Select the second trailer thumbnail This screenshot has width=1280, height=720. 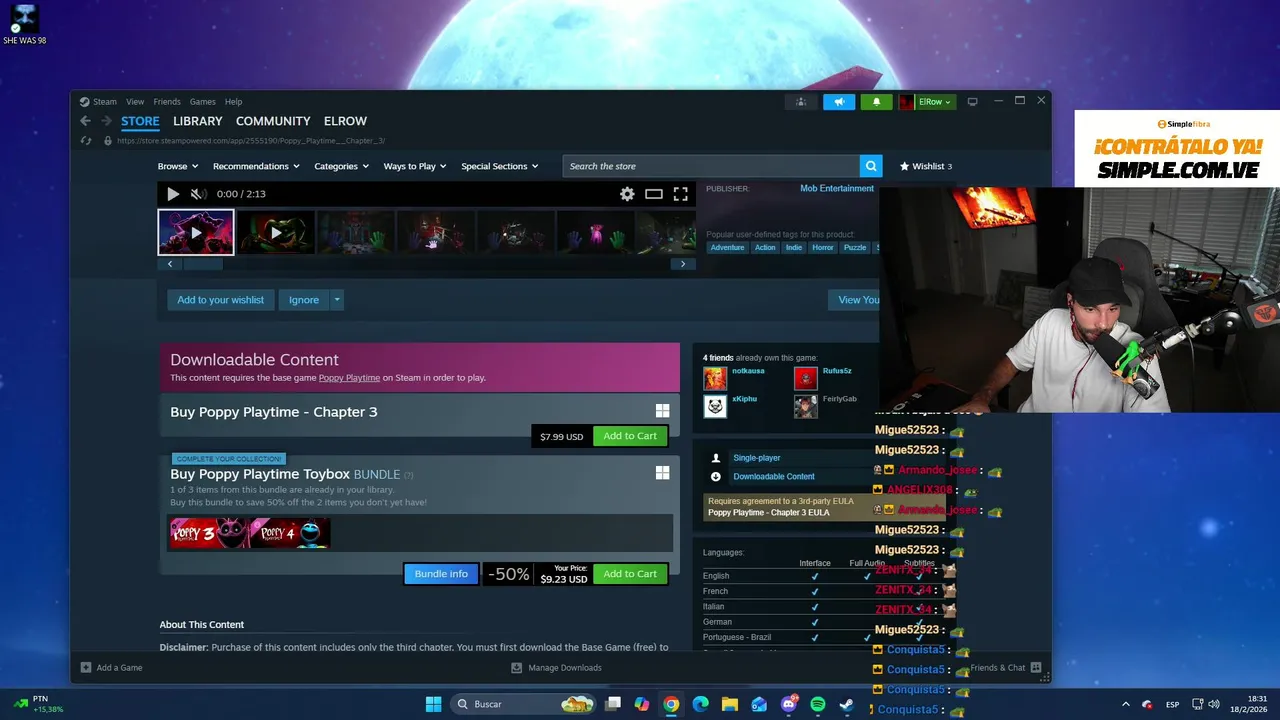tap(276, 232)
